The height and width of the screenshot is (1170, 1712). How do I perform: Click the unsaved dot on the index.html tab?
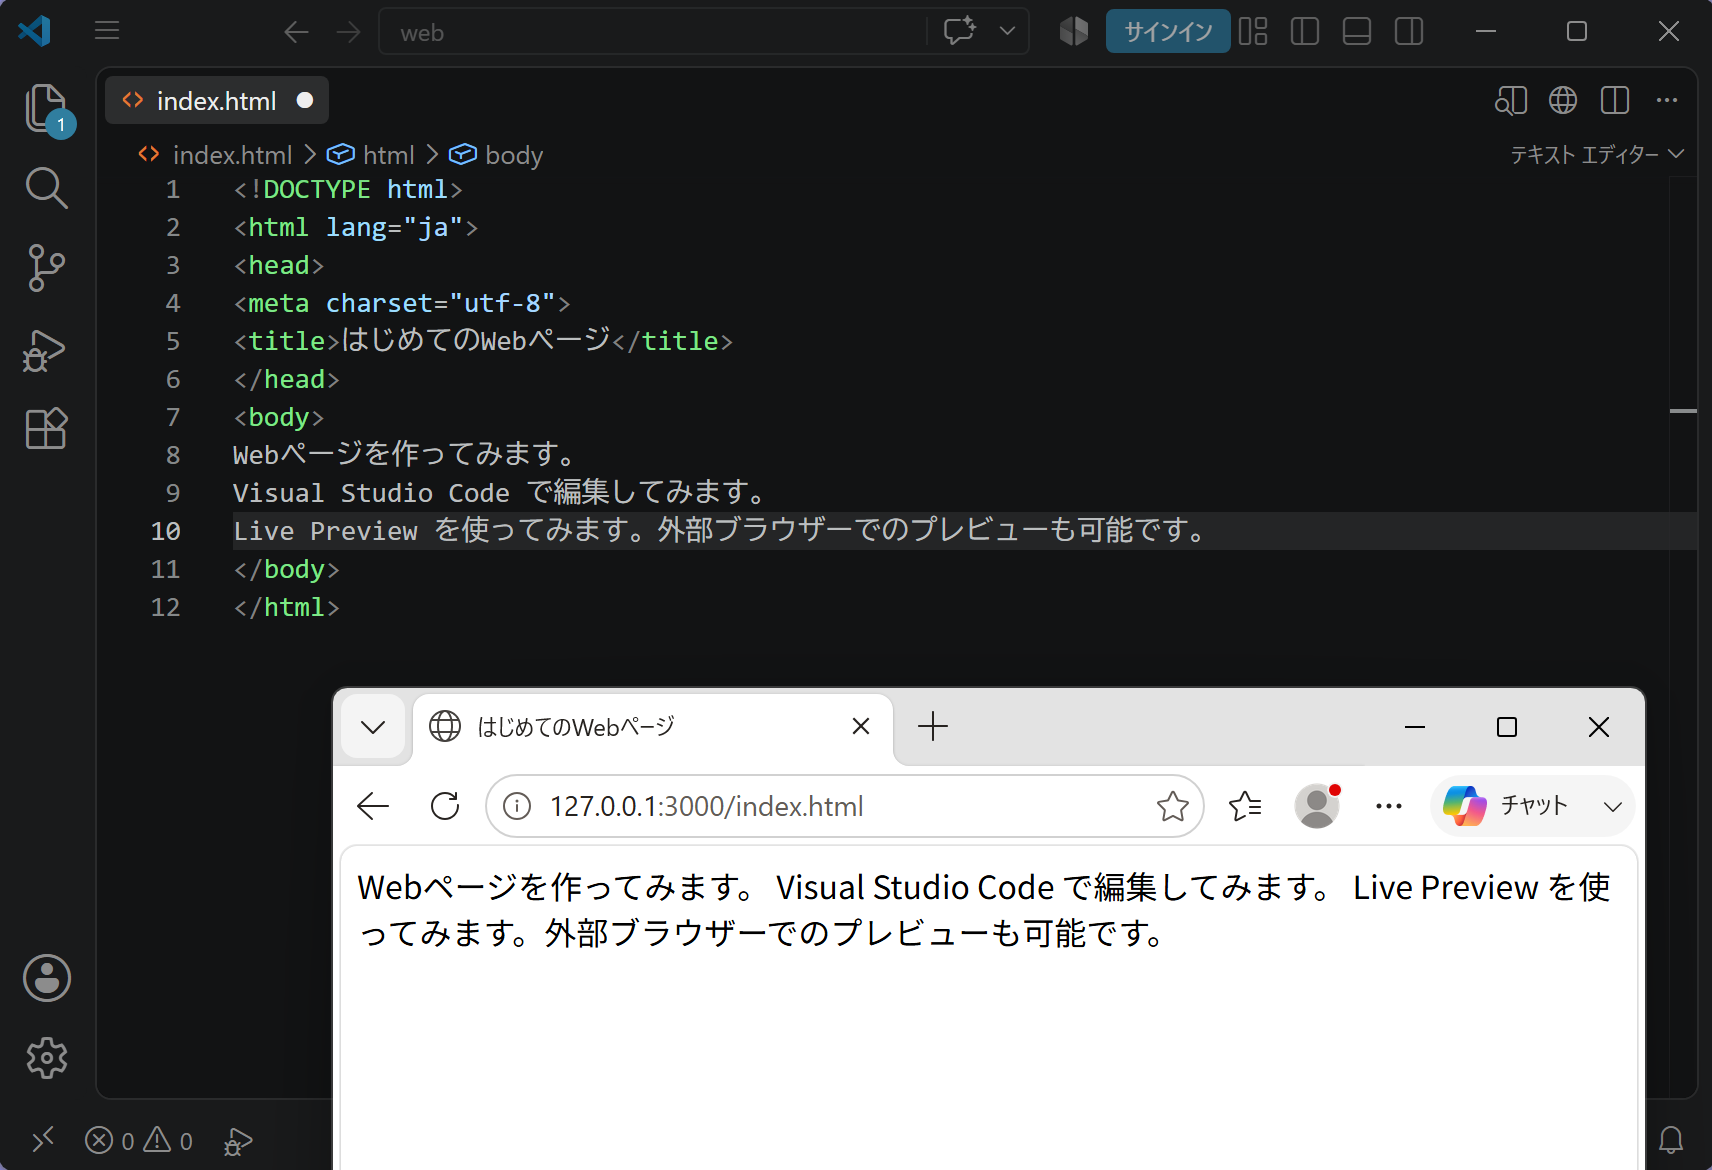[305, 100]
